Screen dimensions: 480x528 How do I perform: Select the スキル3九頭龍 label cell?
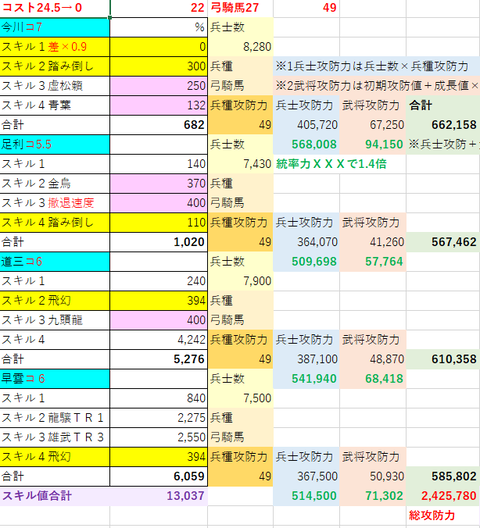tap(55, 320)
